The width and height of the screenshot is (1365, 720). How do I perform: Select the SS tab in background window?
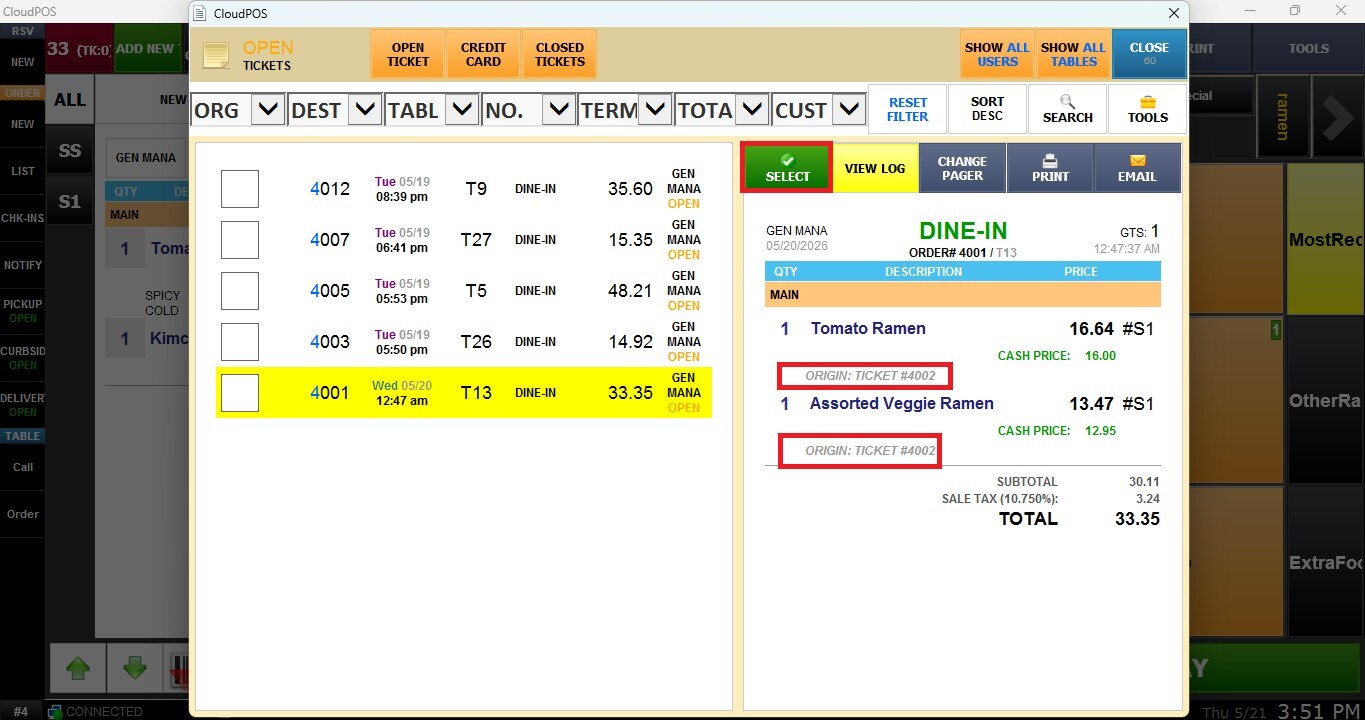tap(70, 151)
